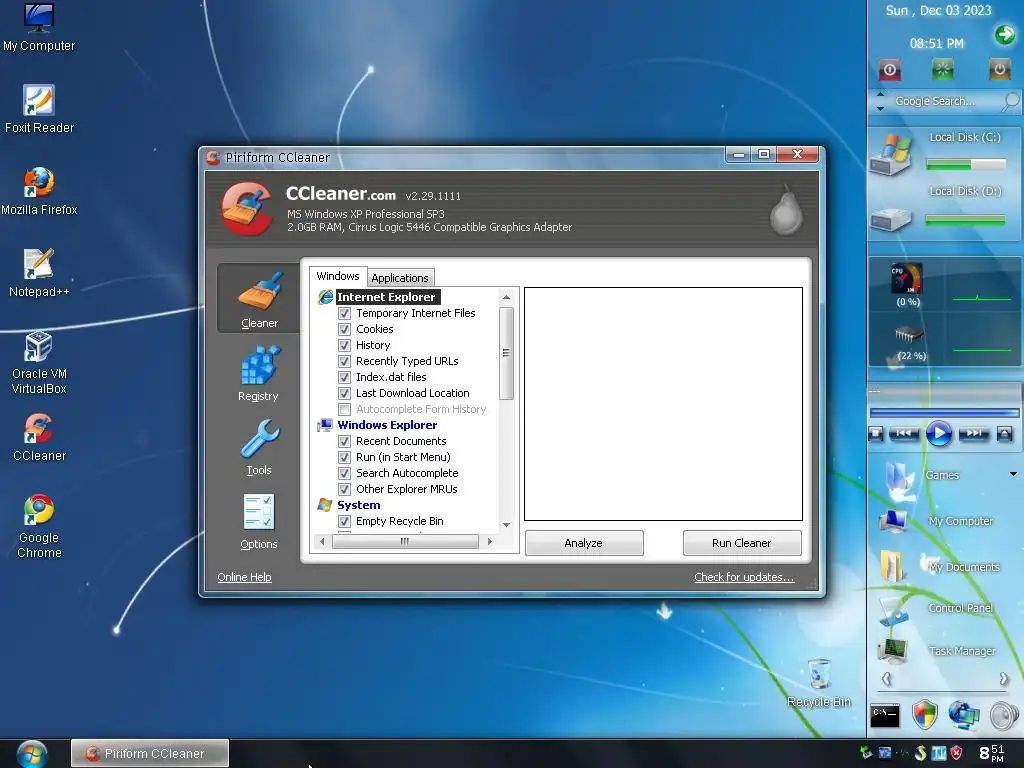Click the Analyze button

(x=584, y=543)
